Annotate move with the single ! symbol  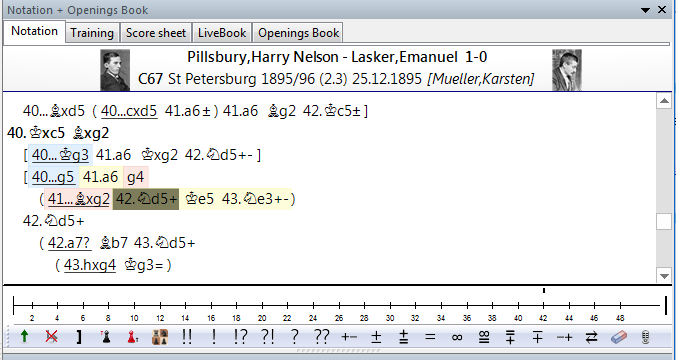coord(214,336)
